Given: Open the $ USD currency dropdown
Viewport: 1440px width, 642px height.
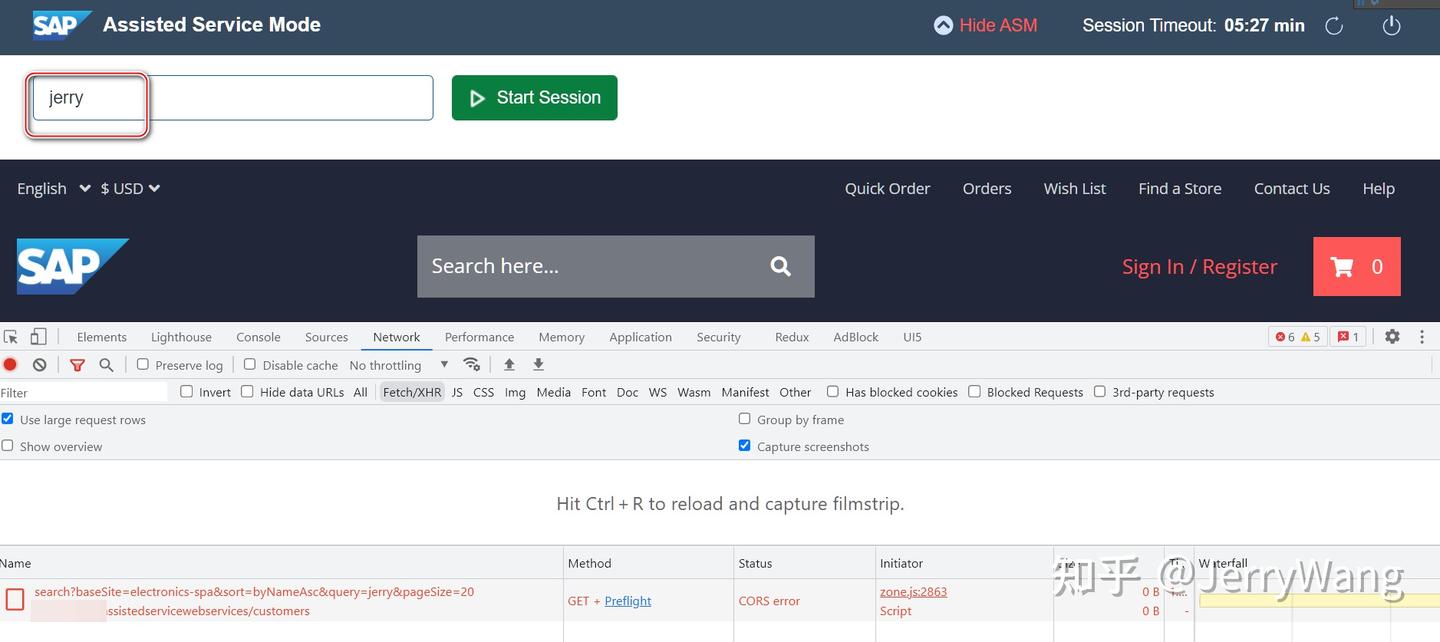Looking at the screenshot, I should click(130, 188).
